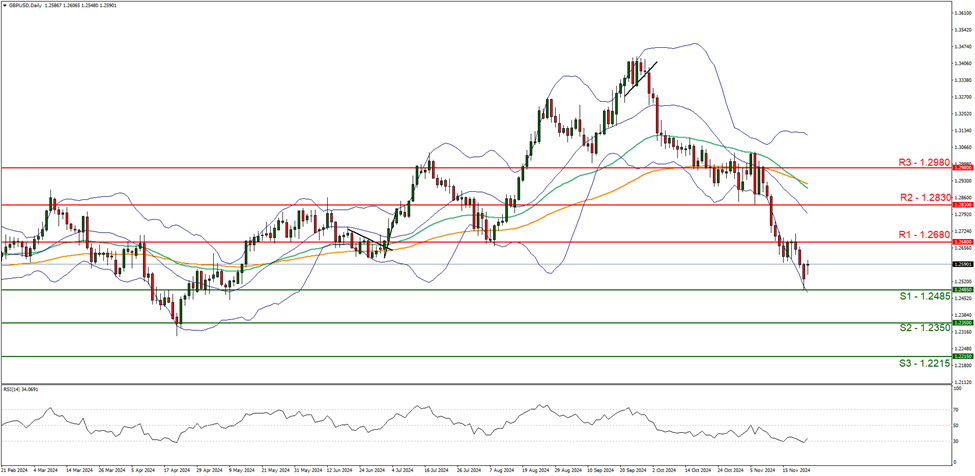Click the GBPUSD,Daily chart title

pos(32,6)
